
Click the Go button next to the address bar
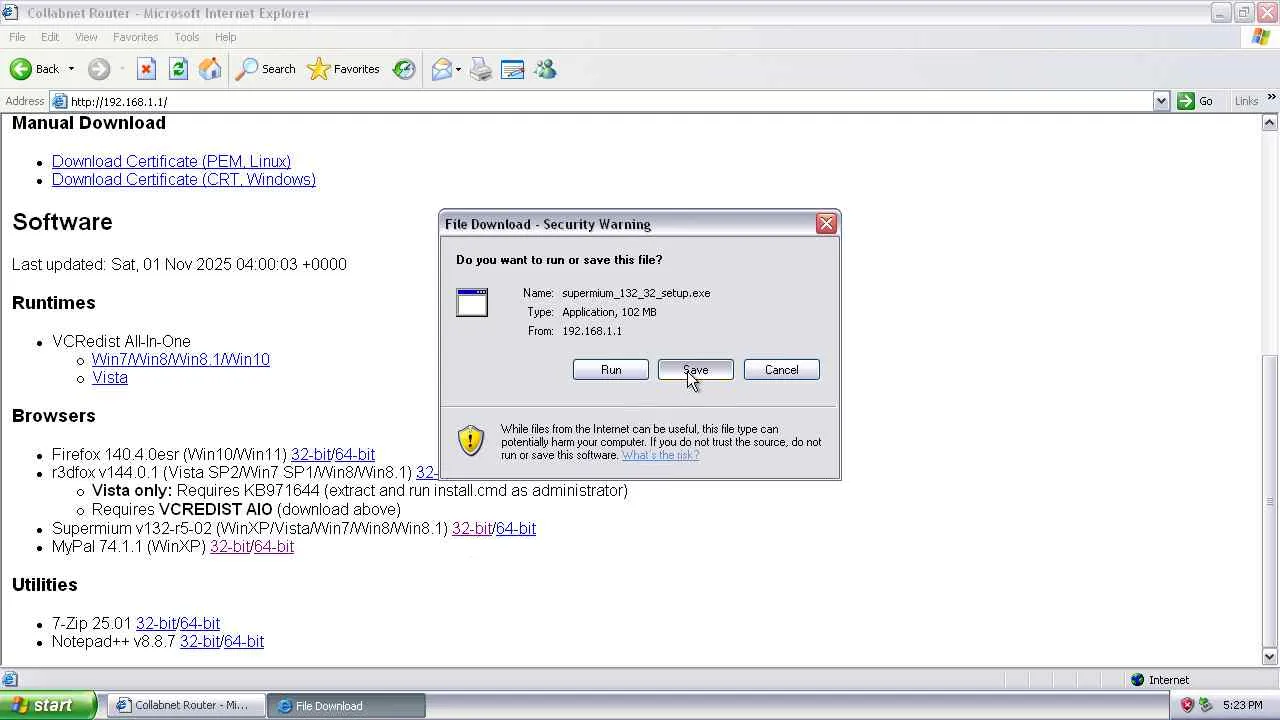click(x=1197, y=101)
